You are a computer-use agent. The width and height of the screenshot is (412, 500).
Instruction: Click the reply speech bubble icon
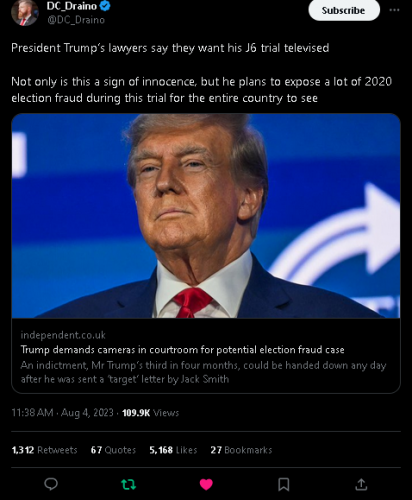pos(51,484)
